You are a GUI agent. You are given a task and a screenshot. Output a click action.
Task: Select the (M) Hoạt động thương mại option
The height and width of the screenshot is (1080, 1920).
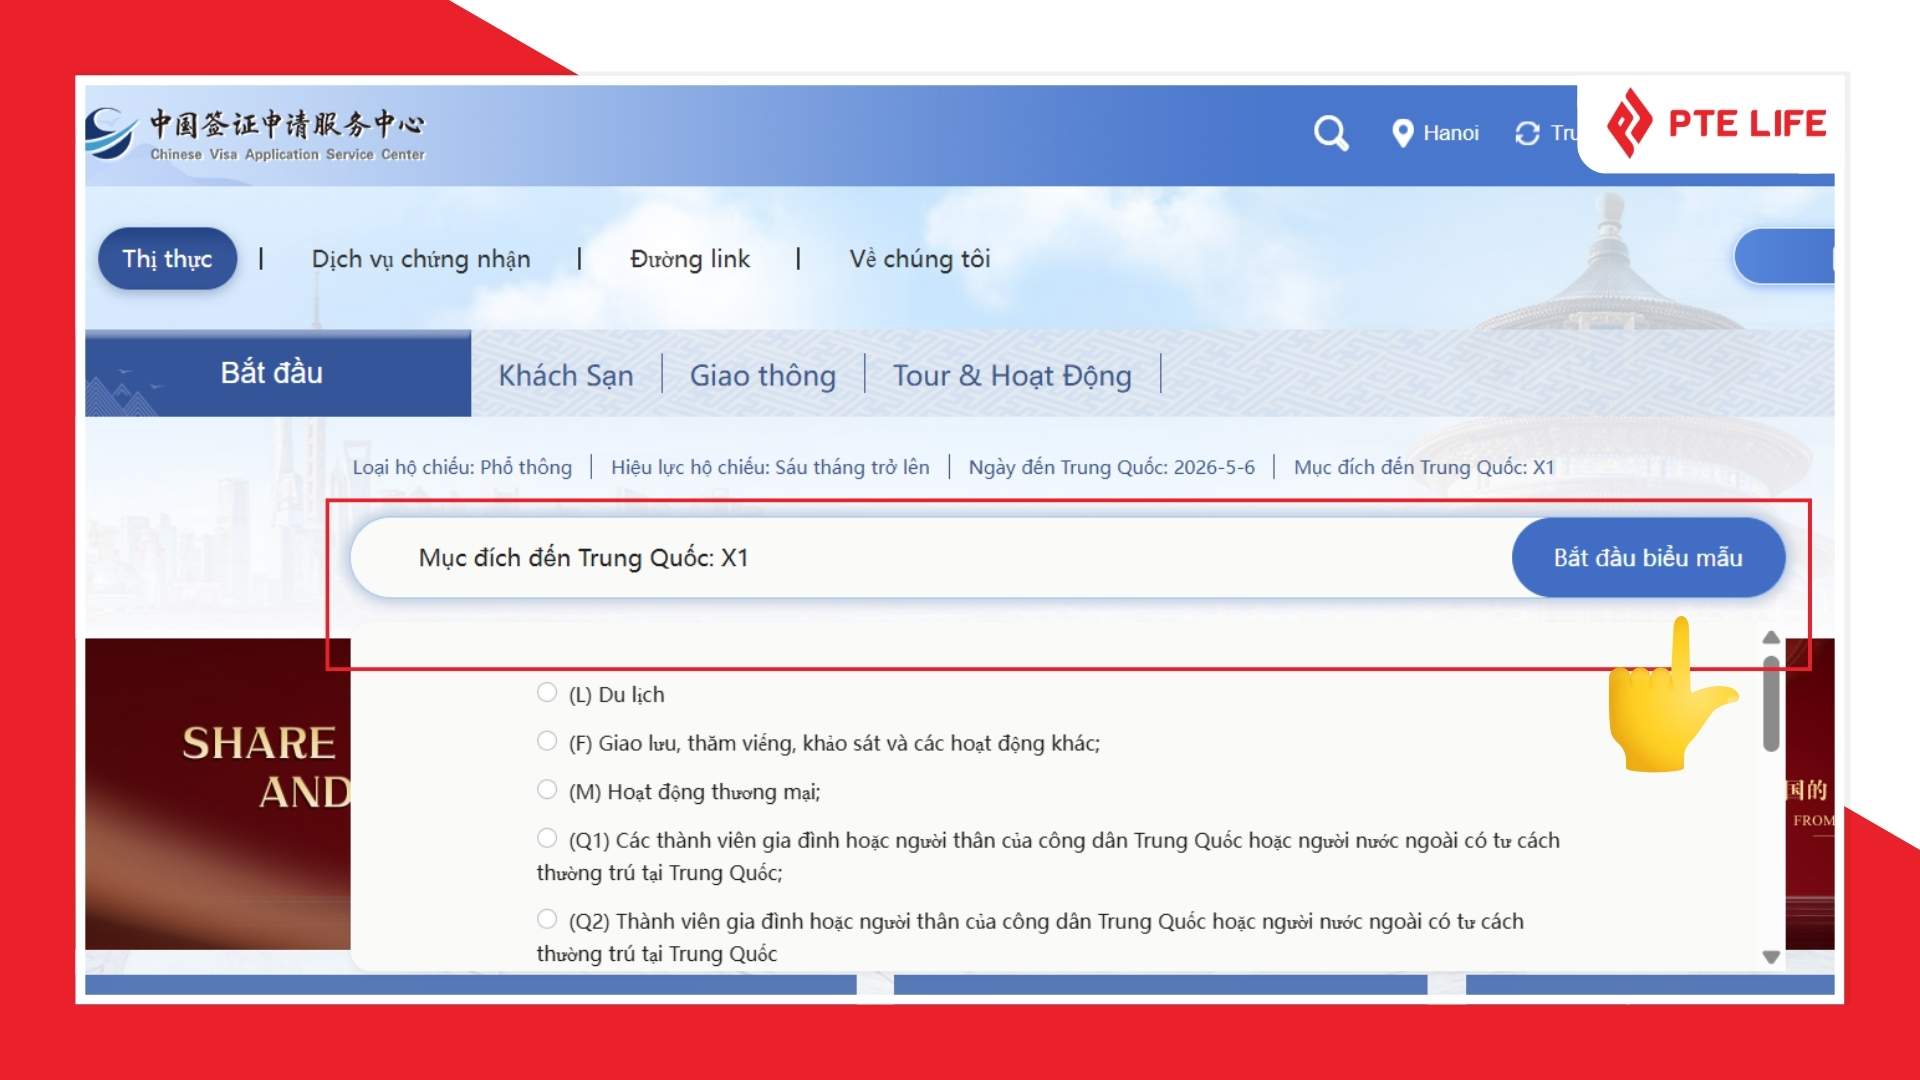547,789
